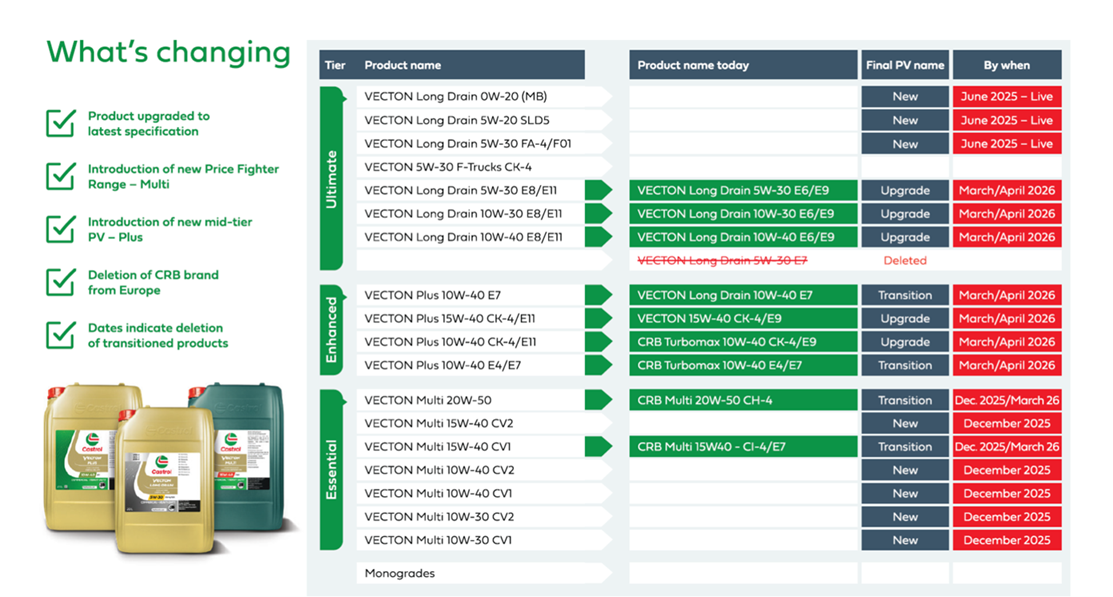Screen dimensions: 1113x597
Task: Click 'December 2025' for VECTON Multi 10W-30 CV1
Action: pos(1007,540)
